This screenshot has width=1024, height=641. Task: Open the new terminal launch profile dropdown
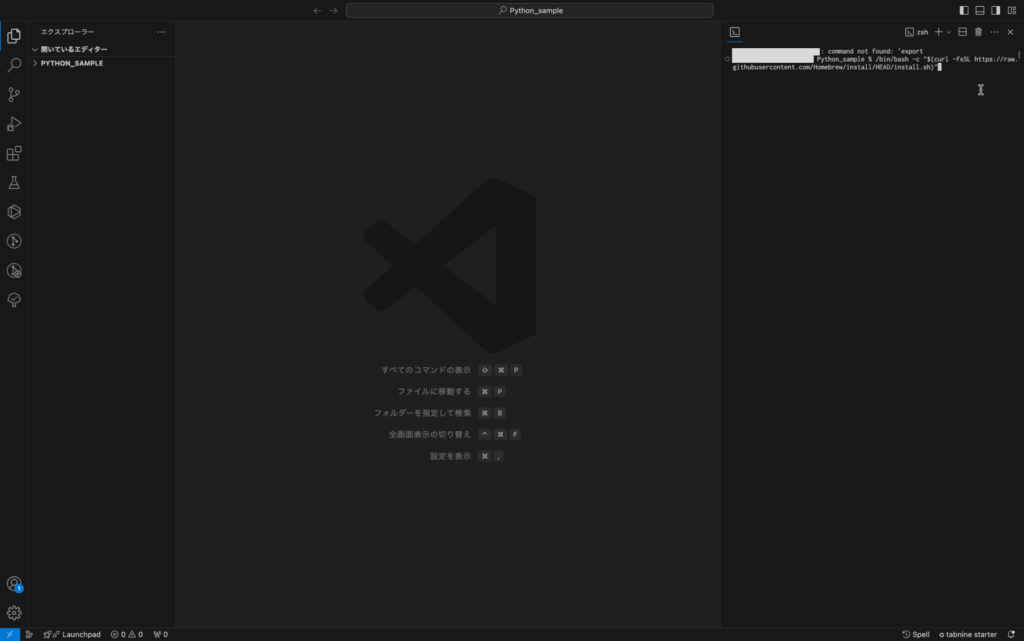click(949, 32)
